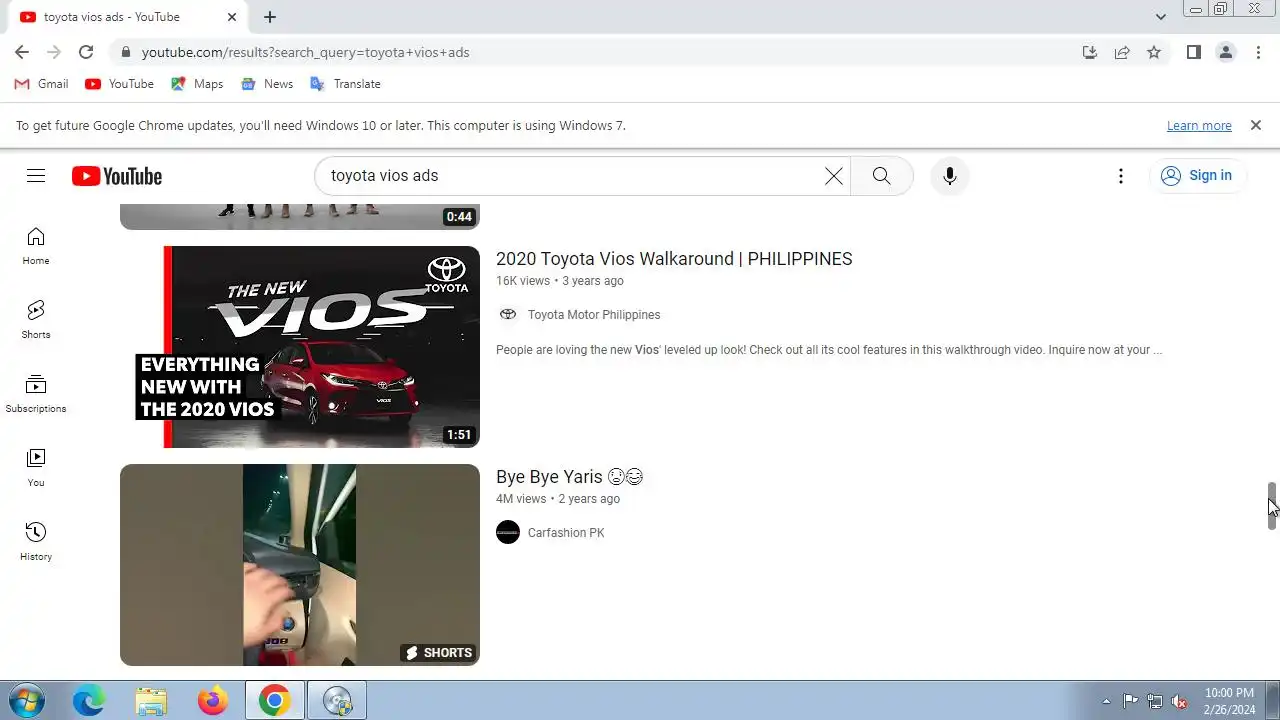The image size is (1280, 720).
Task: Click the Sign in button
Action: coord(1197,176)
